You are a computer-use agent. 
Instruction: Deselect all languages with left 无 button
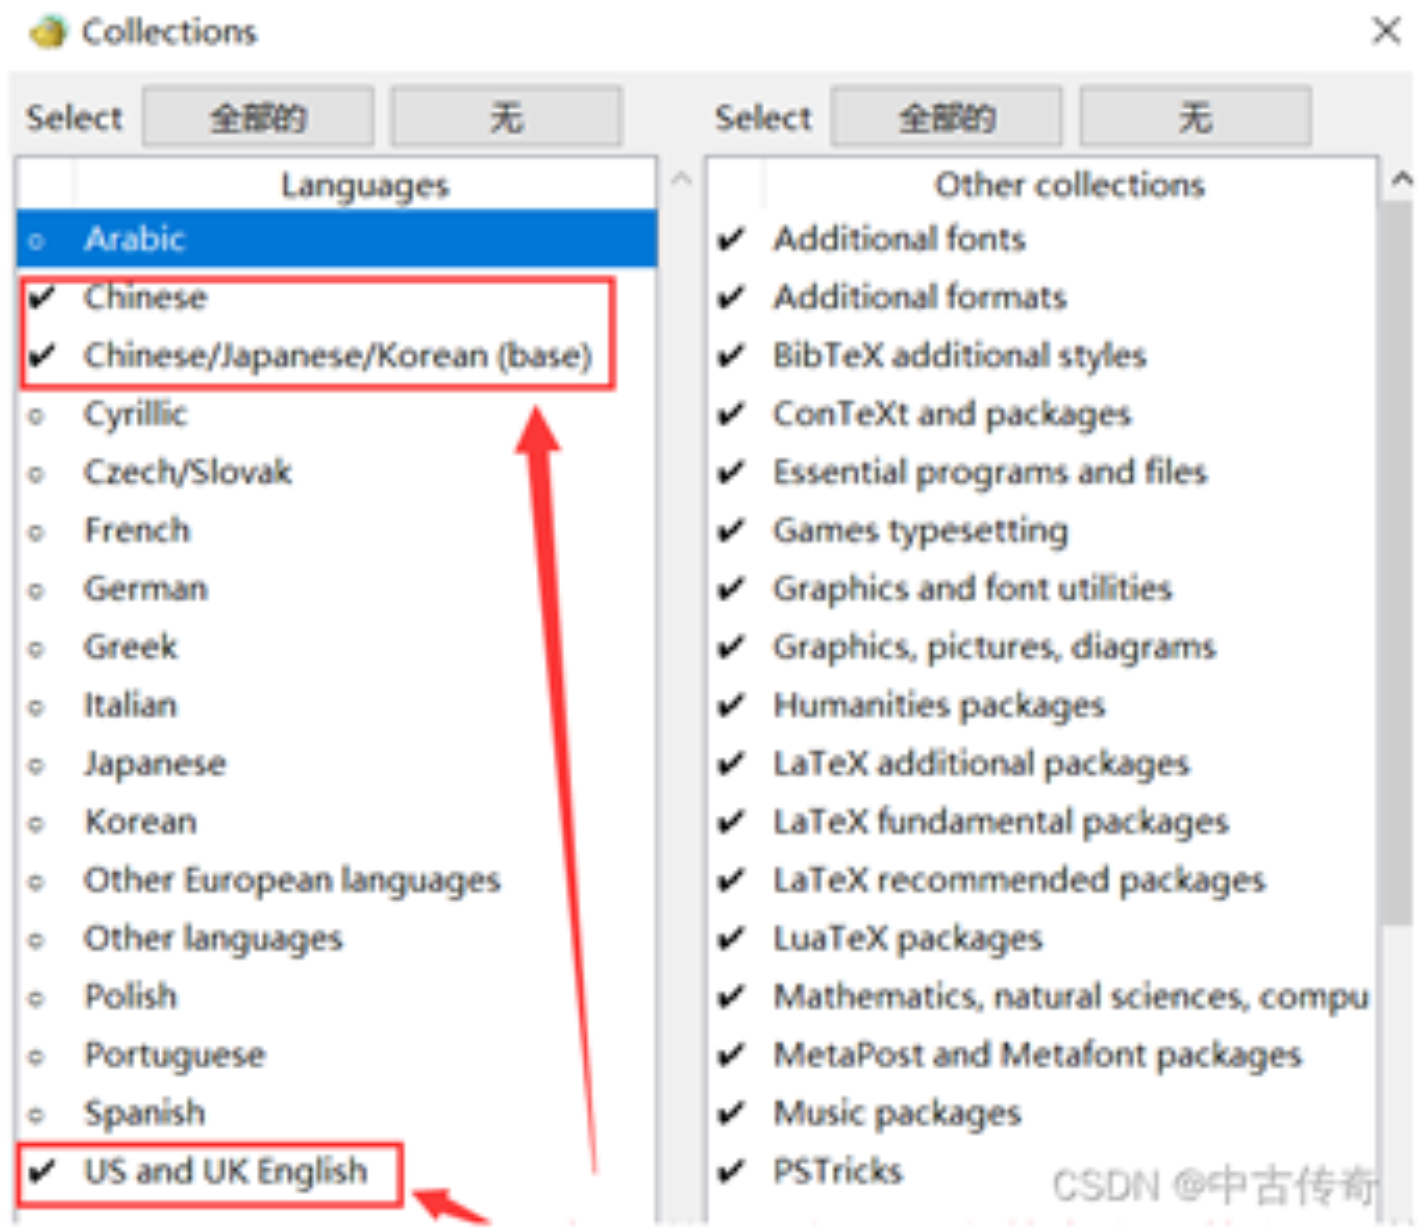click(506, 117)
